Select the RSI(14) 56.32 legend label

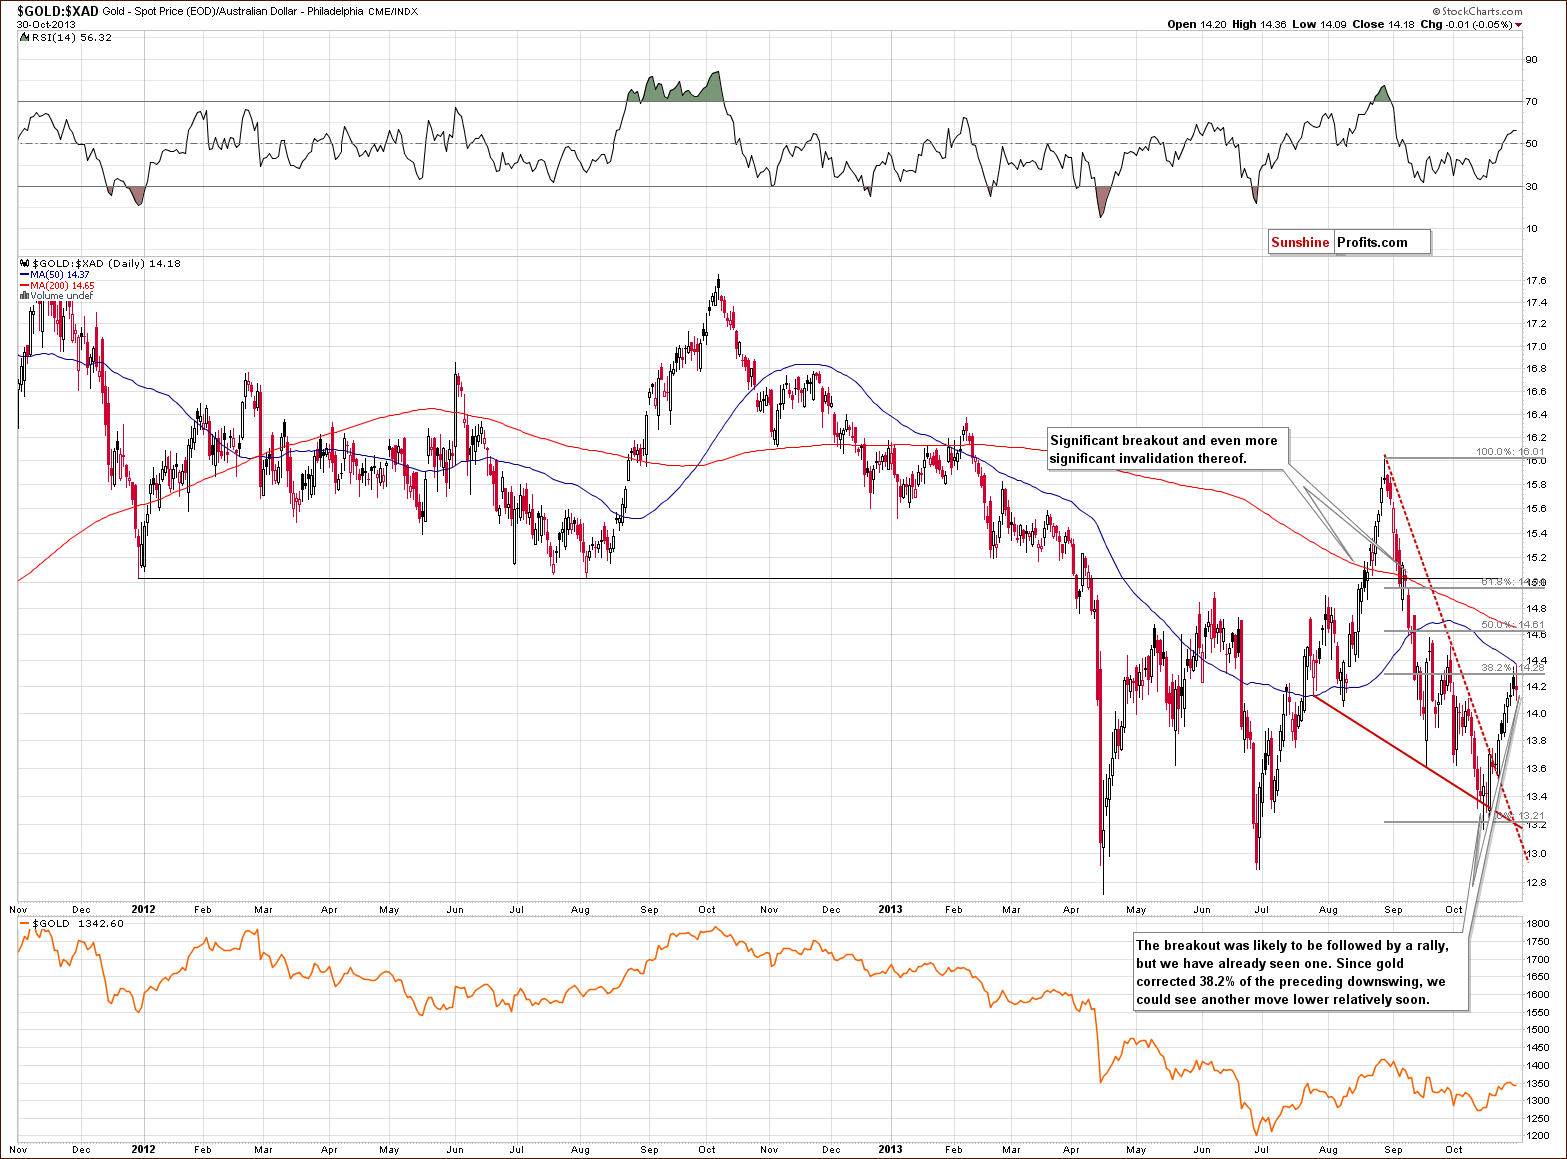point(72,38)
